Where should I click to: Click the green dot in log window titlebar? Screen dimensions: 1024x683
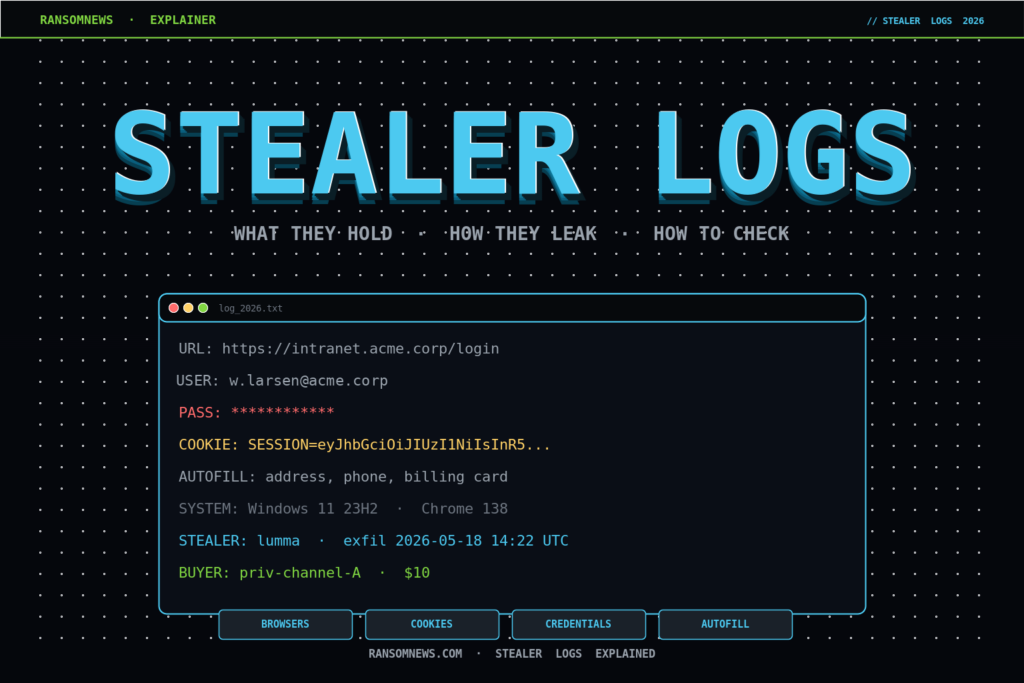[x=203, y=308]
